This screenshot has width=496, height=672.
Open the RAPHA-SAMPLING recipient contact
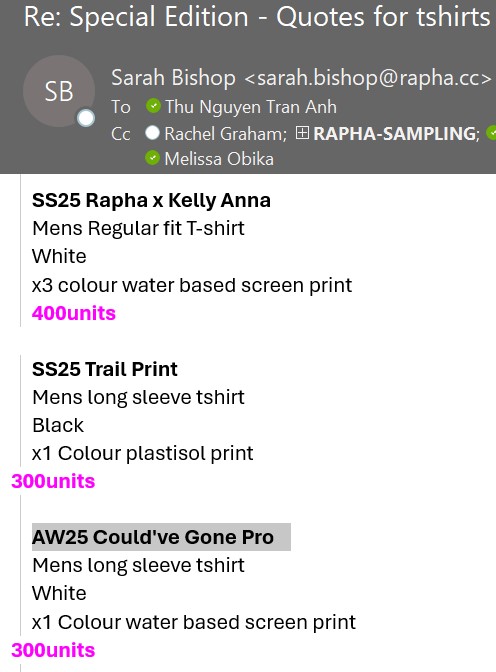tap(397, 134)
